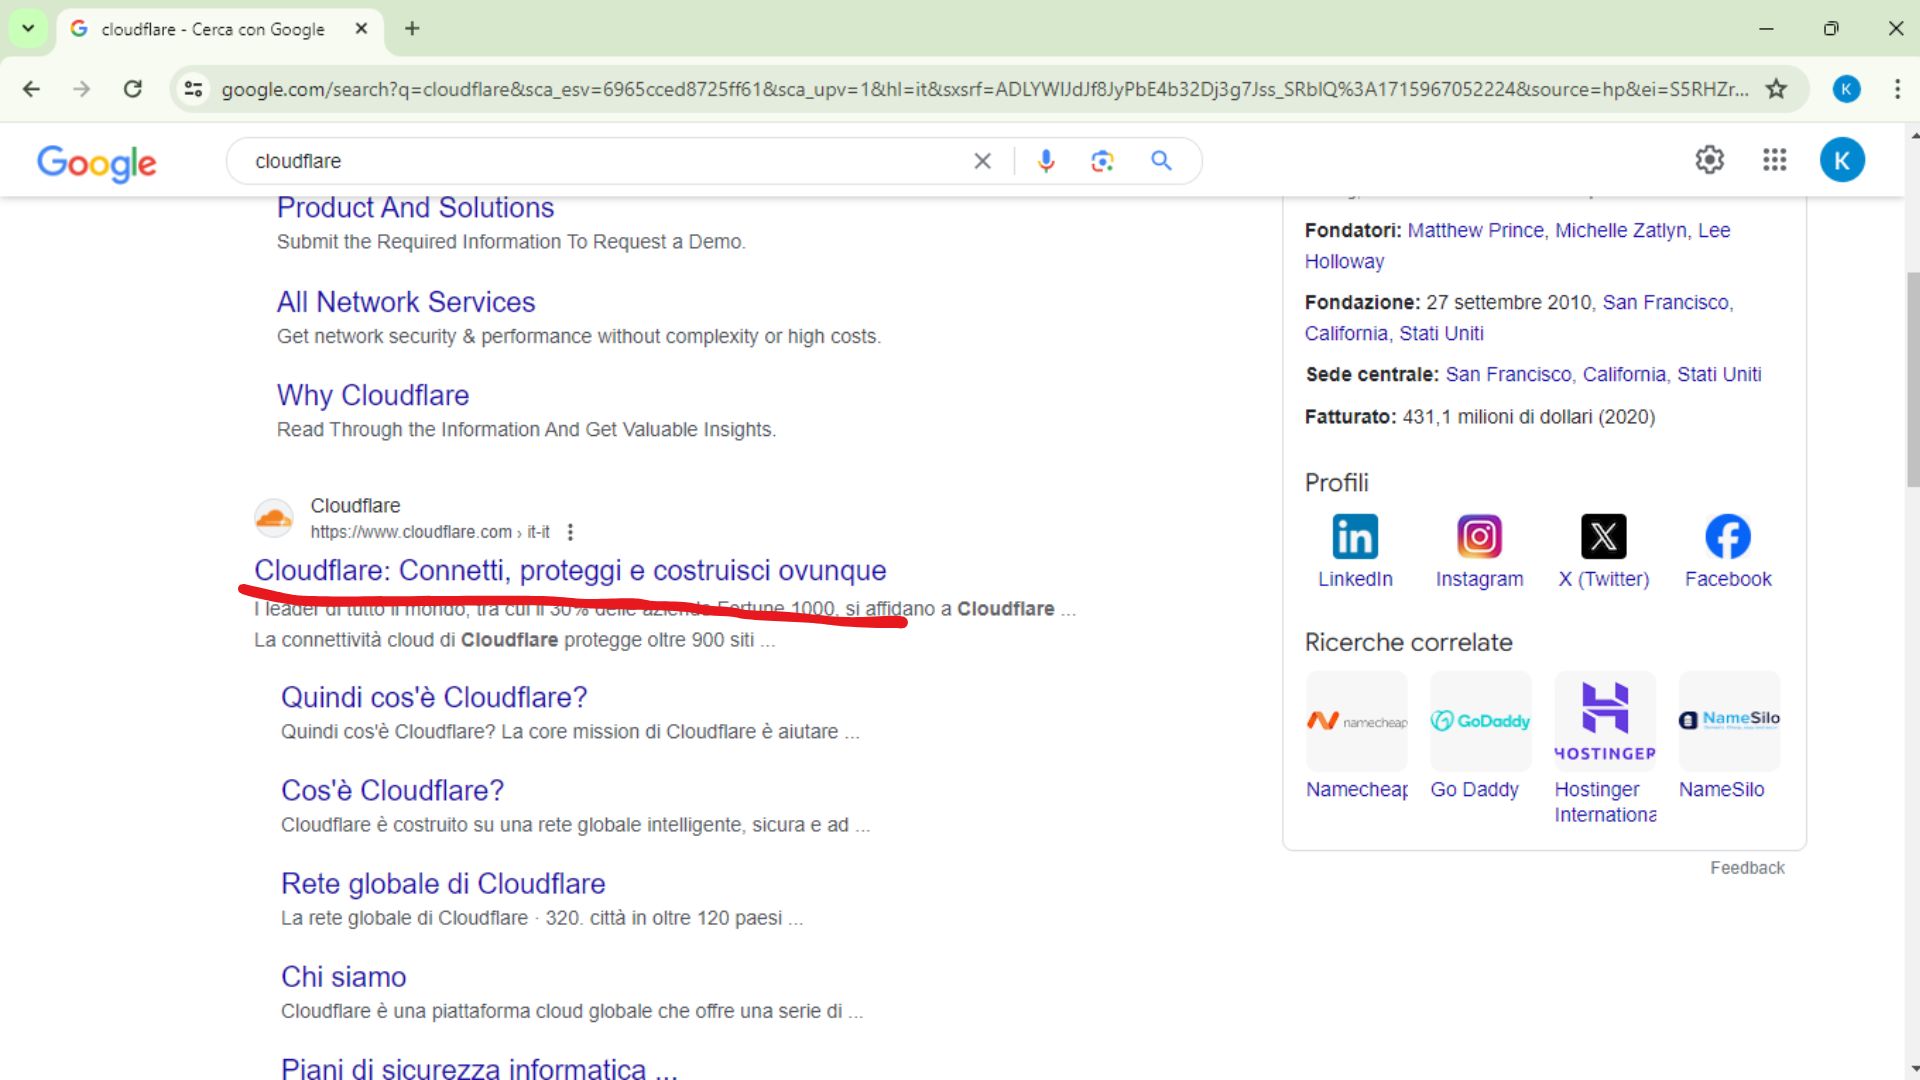Open All Network Services link
The image size is (1920, 1080).
tap(406, 302)
